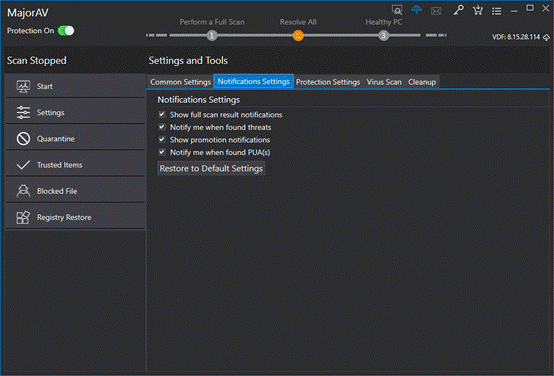
Task: Turn off the Protection On switch
Action: click(x=66, y=31)
